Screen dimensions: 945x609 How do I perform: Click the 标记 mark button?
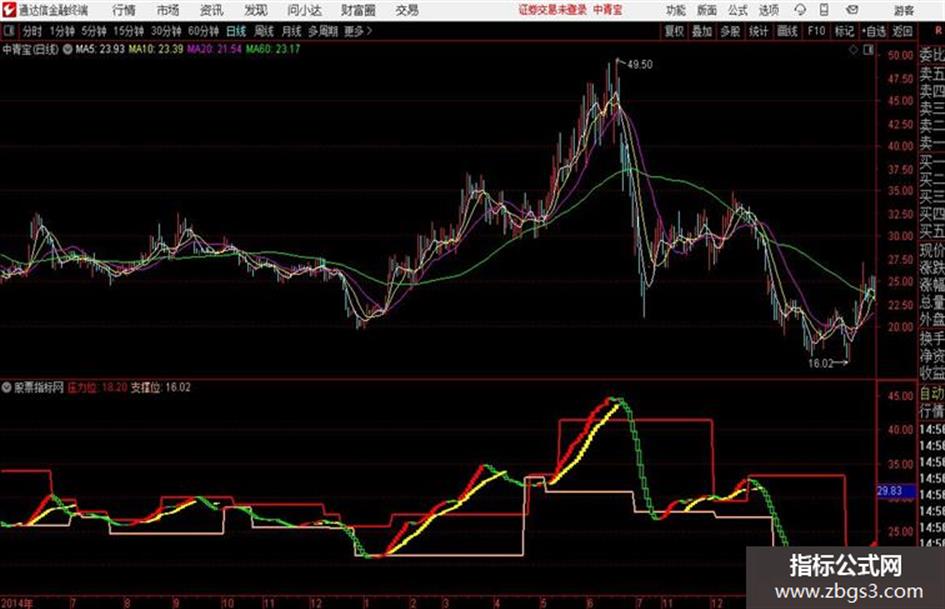pyautogui.click(x=844, y=31)
